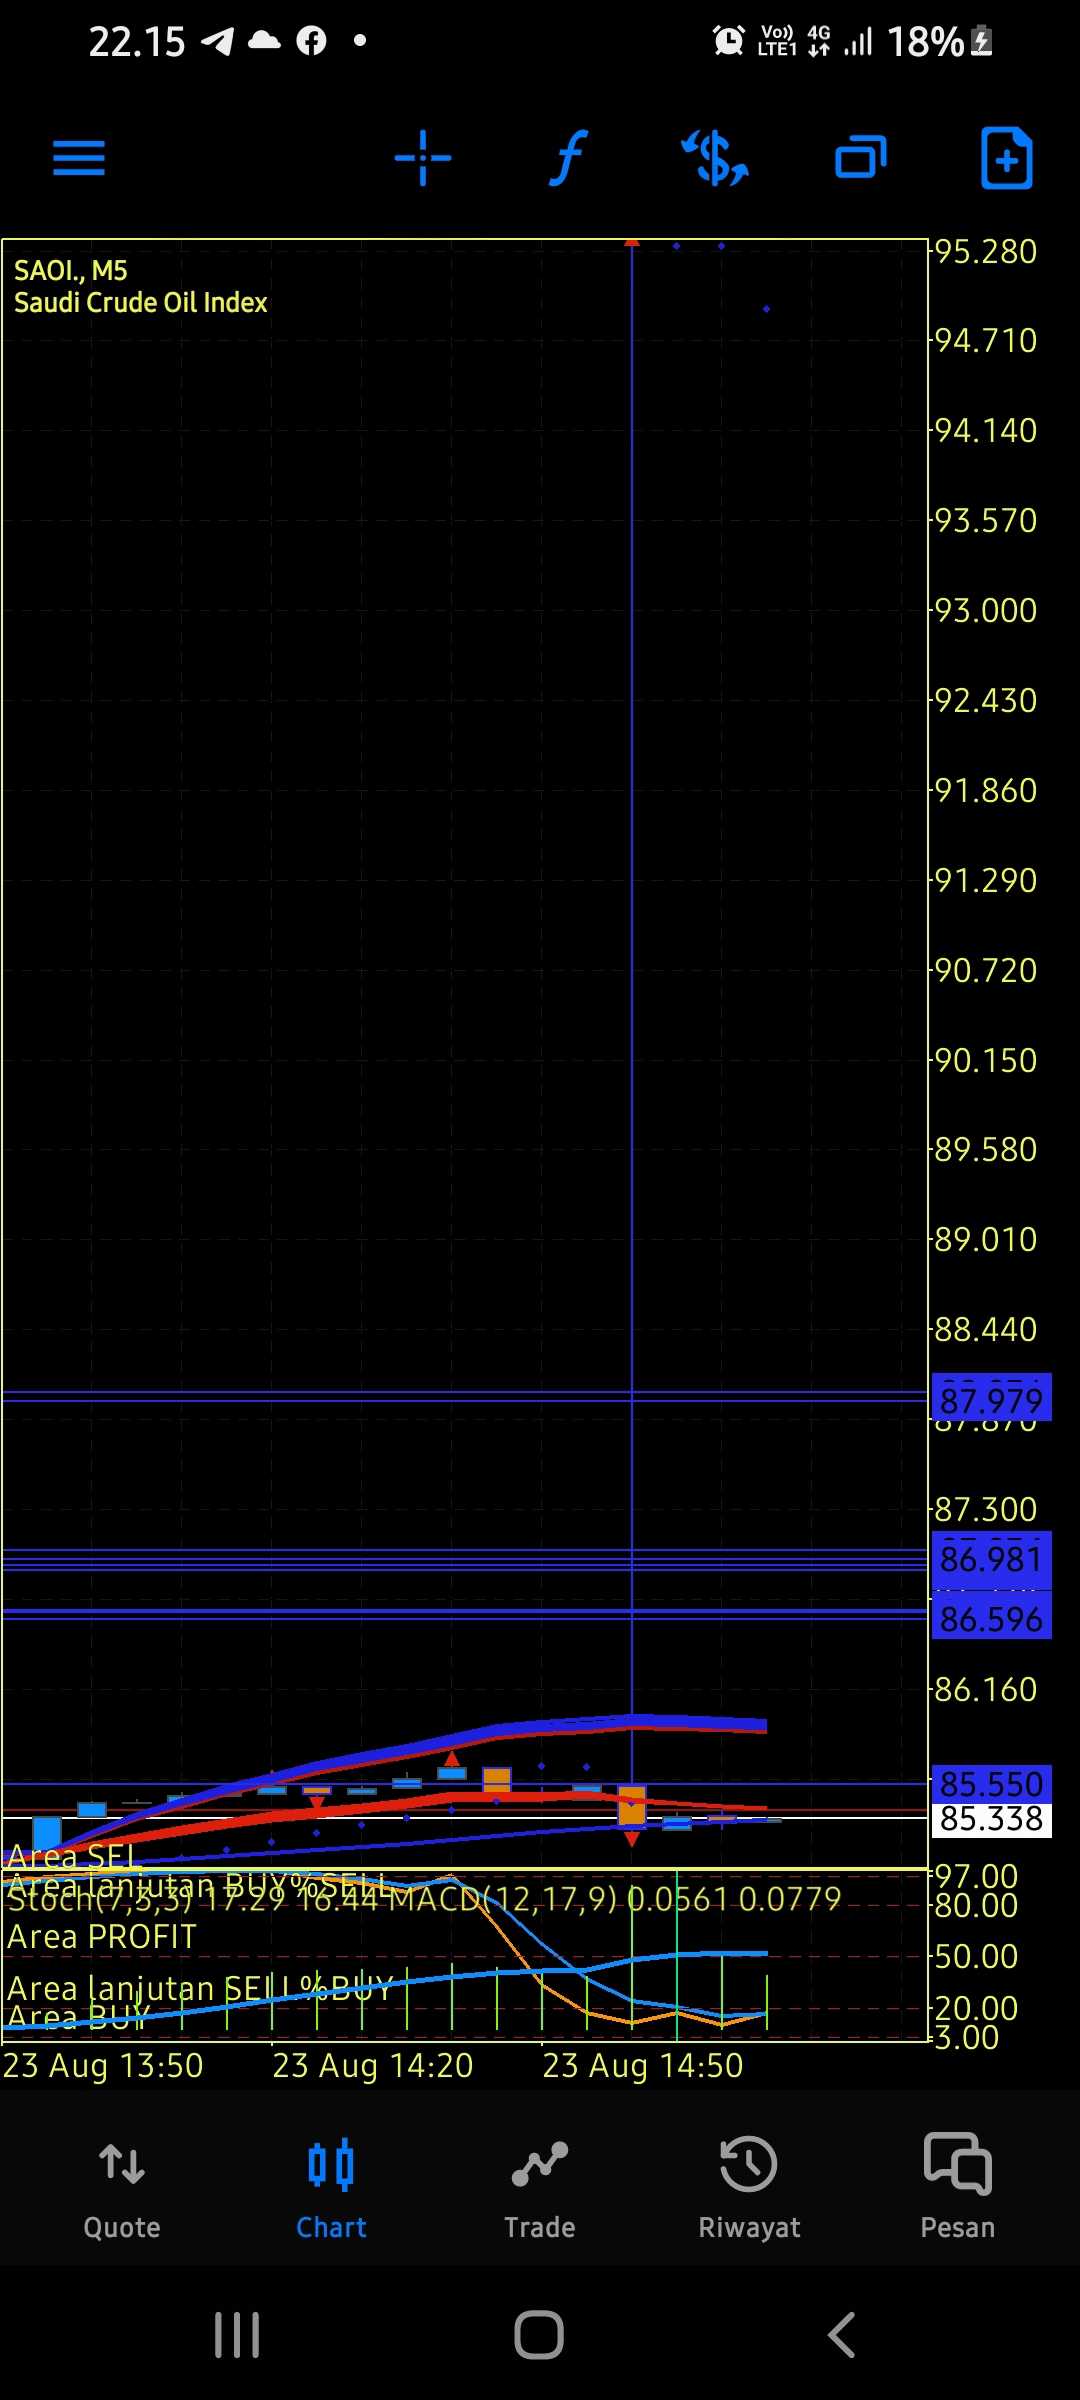Image resolution: width=1080 pixels, height=2400 pixels.
Task: Click the 85.550 price label
Action: pos(990,1784)
